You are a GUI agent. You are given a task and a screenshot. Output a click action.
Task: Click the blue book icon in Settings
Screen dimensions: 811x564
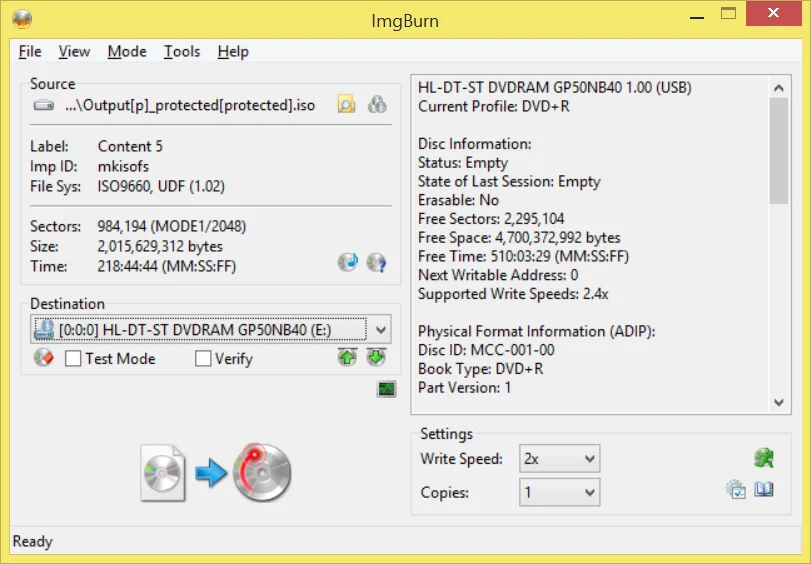click(x=764, y=490)
